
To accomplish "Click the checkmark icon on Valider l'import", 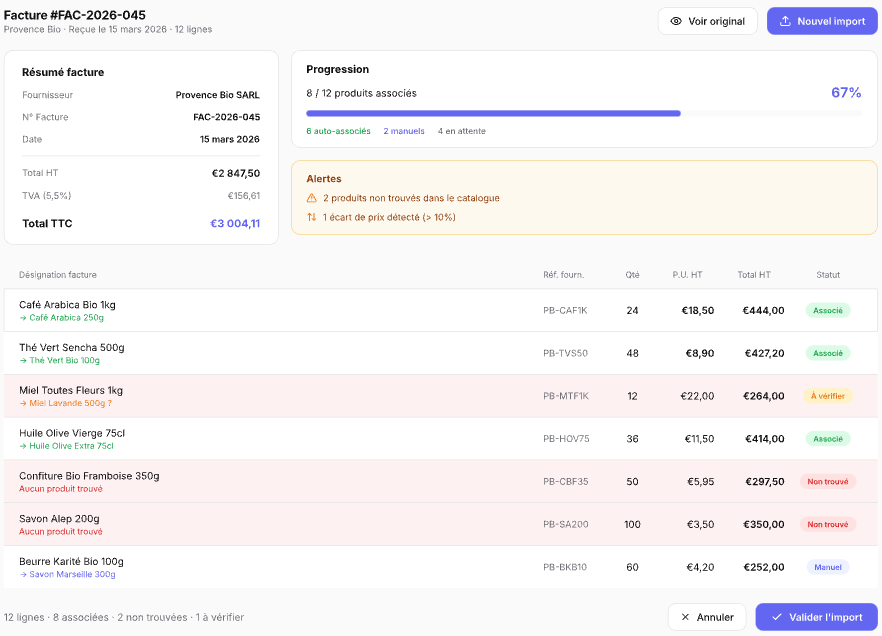I will 779,617.
